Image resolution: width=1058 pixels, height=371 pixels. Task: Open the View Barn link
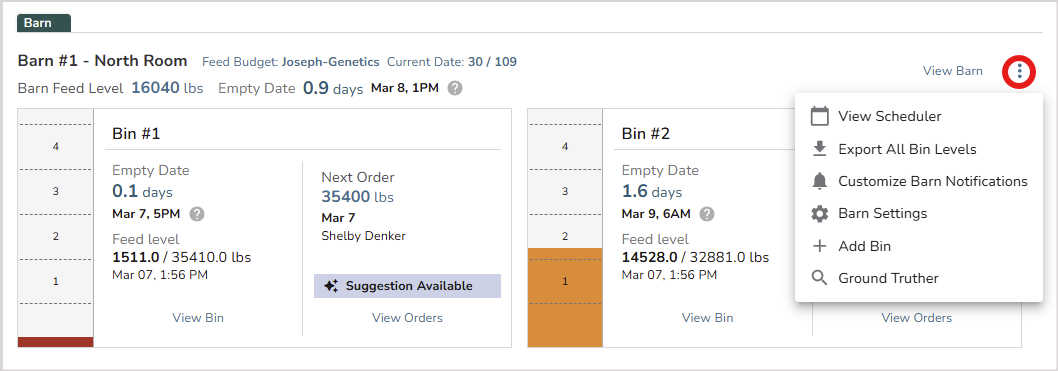[x=952, y=71]
